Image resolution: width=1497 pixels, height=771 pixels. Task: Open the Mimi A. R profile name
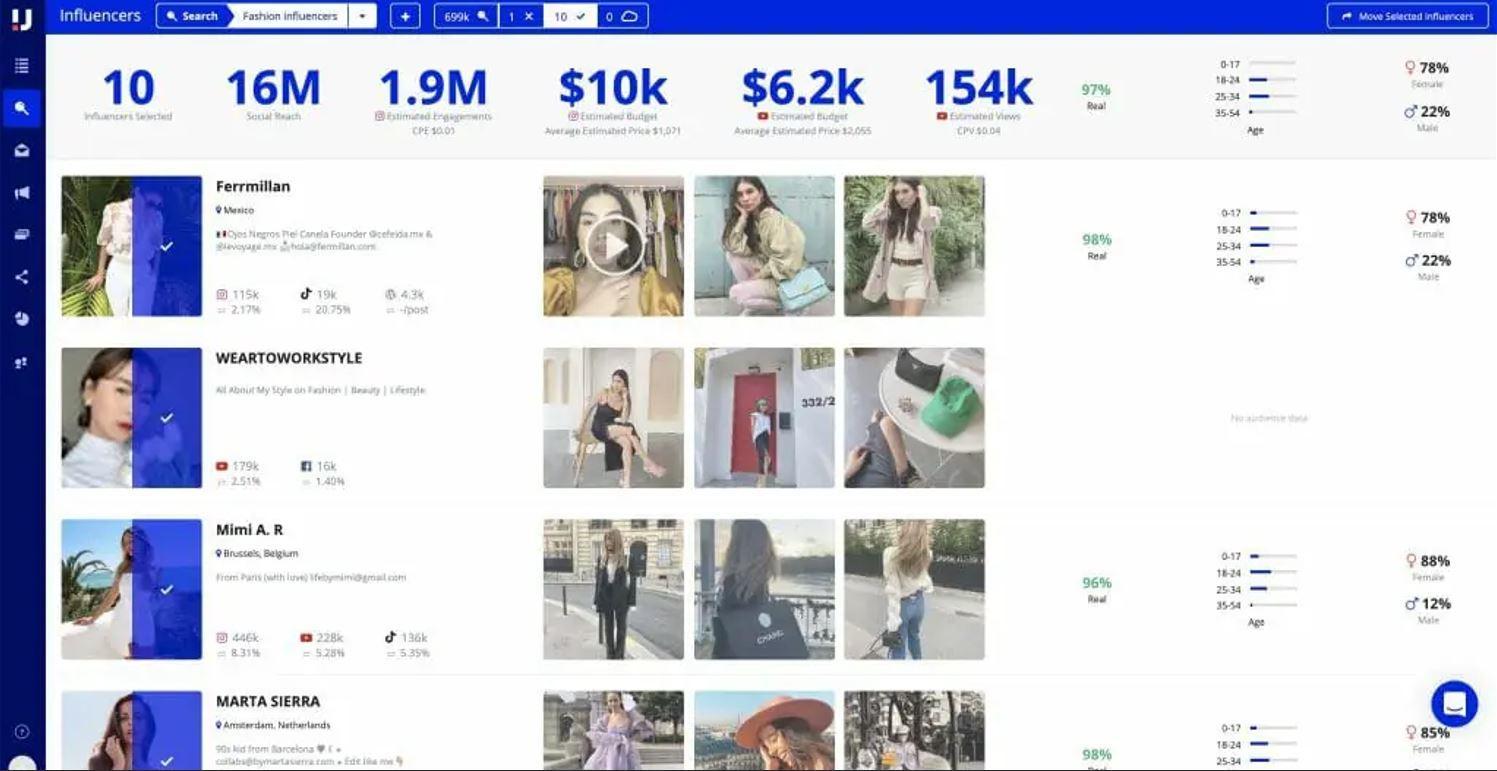pos(250,530)
